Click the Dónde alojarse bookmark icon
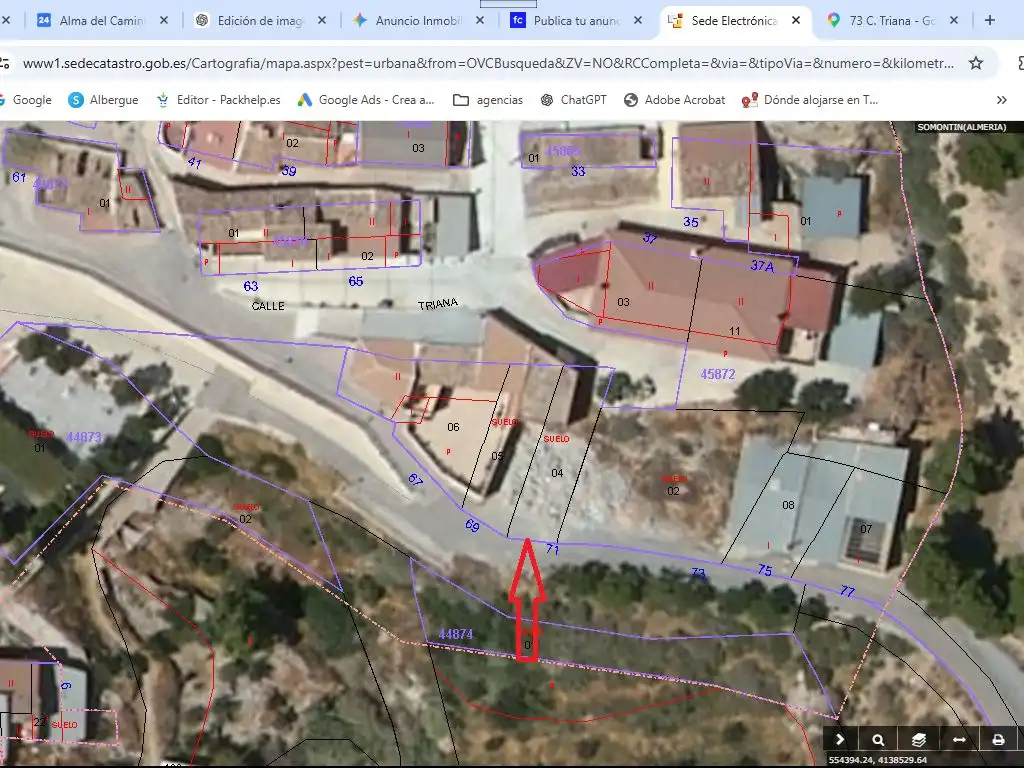This screenshot has width=1024, height=768. pos(750,100)
